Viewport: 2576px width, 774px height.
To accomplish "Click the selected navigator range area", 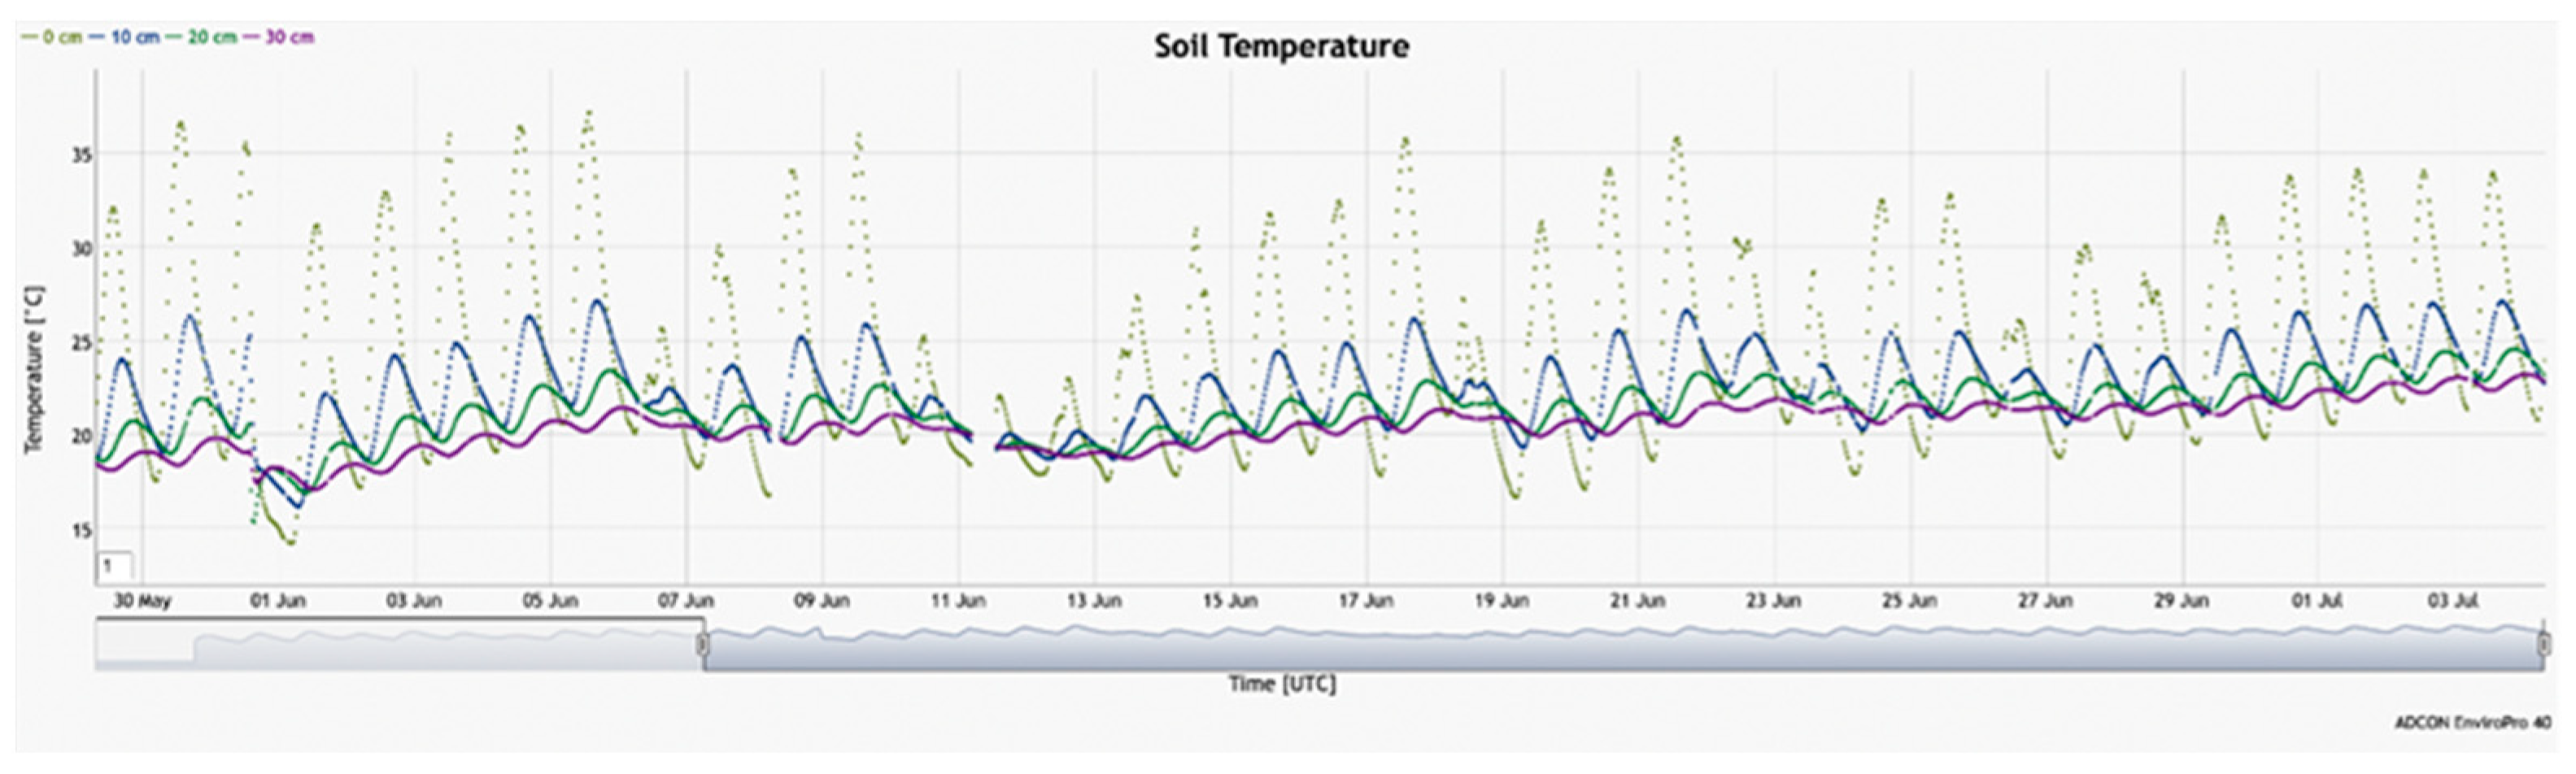I will [1600, 648].
